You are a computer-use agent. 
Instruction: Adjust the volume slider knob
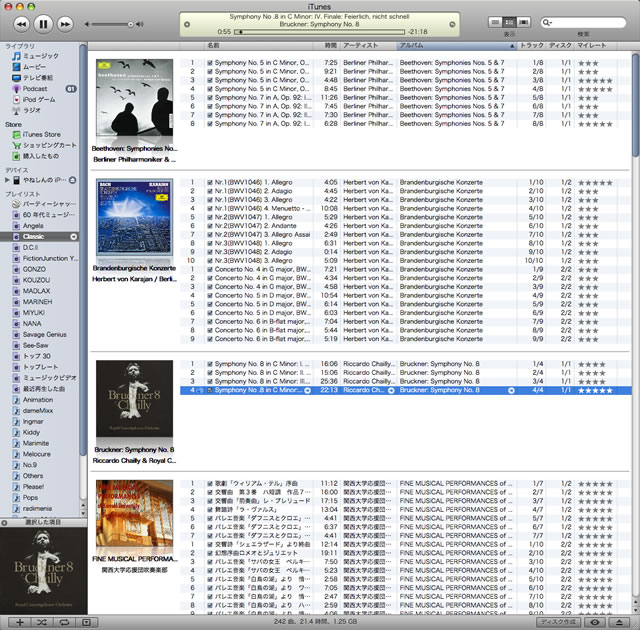(131, 24)
